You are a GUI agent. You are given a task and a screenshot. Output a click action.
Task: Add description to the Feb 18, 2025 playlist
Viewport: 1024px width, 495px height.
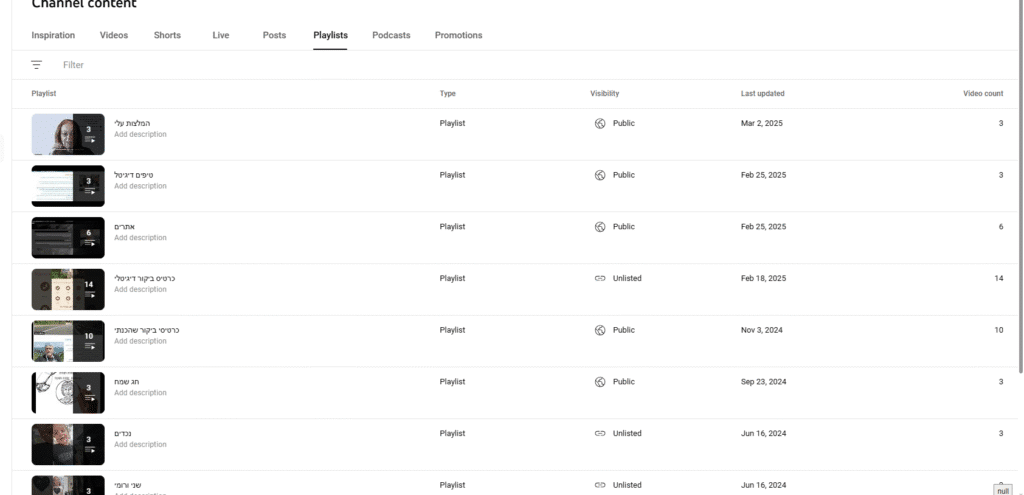point(140,289)
